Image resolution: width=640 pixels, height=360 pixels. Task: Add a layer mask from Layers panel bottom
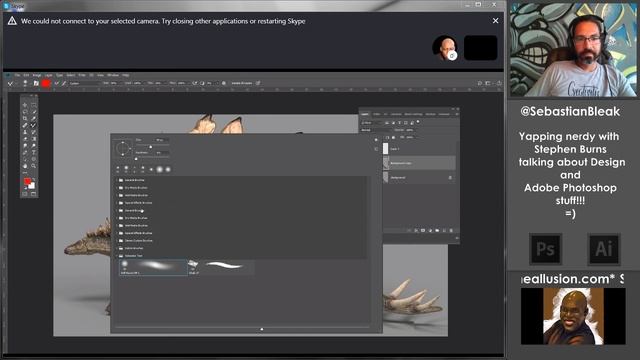pyautogui.click(x=423, y=231)
